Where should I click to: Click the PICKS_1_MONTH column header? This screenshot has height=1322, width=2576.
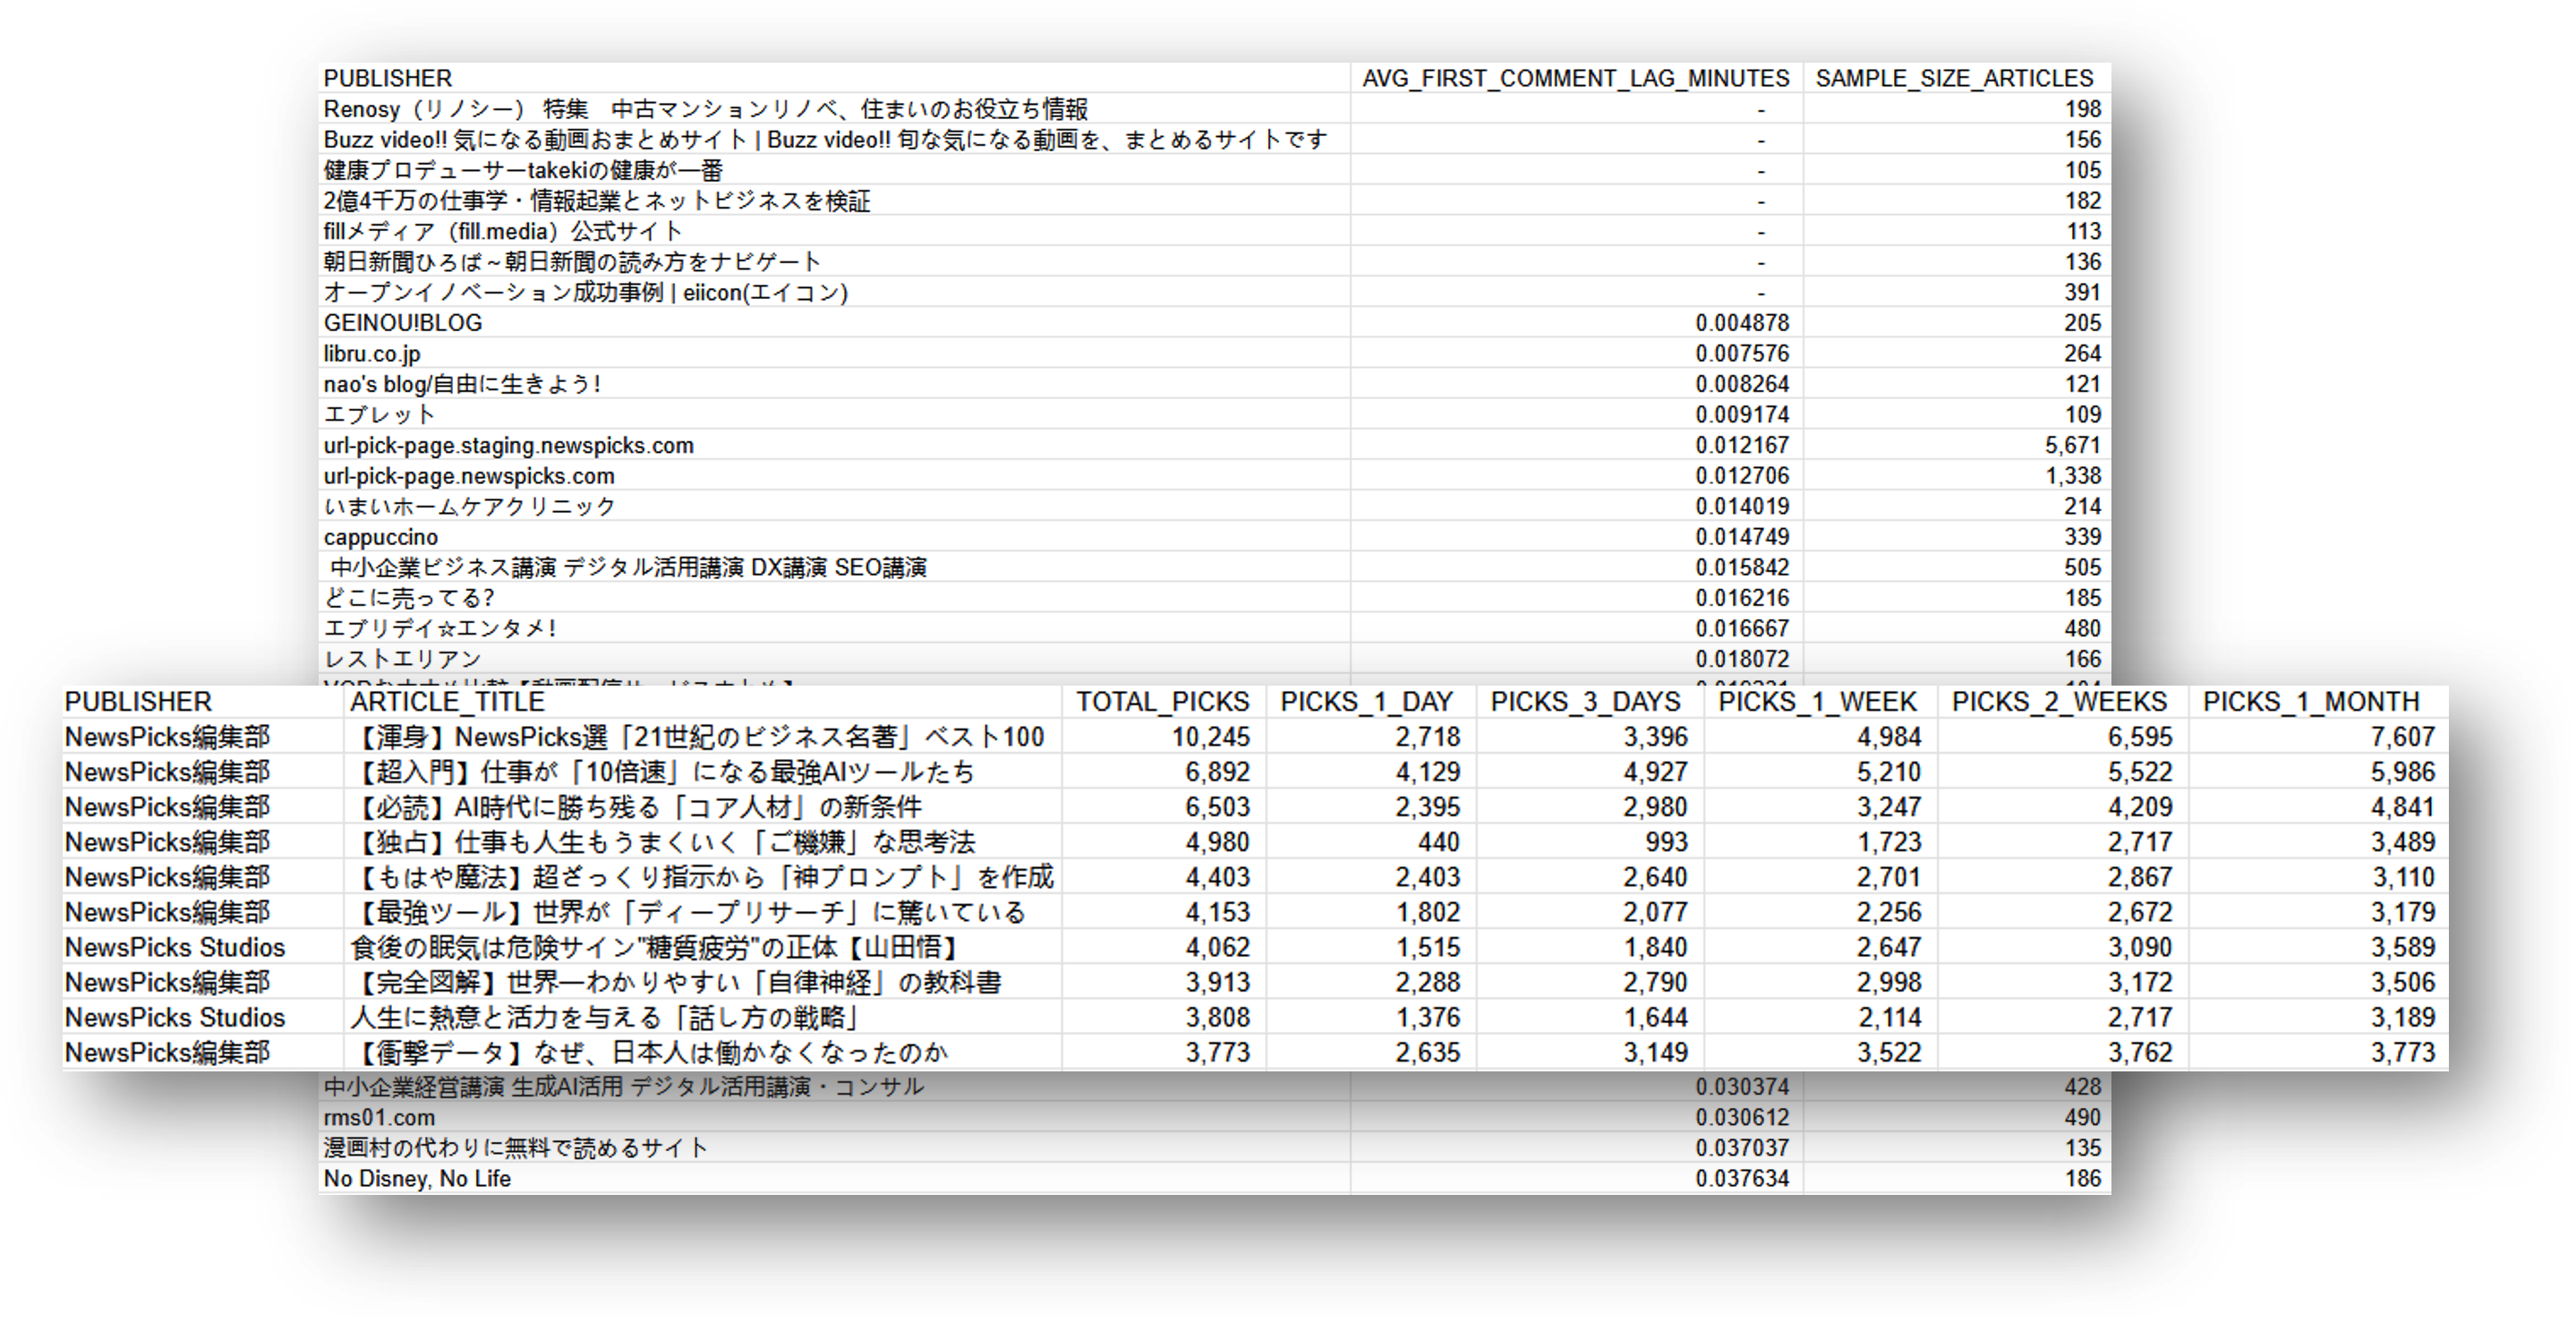click(x=2310, y=702)
